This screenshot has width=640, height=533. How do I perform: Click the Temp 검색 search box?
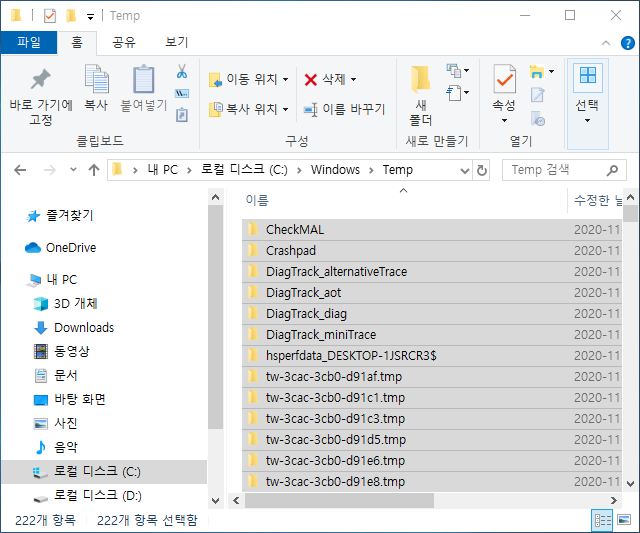[x=564, y=170]
